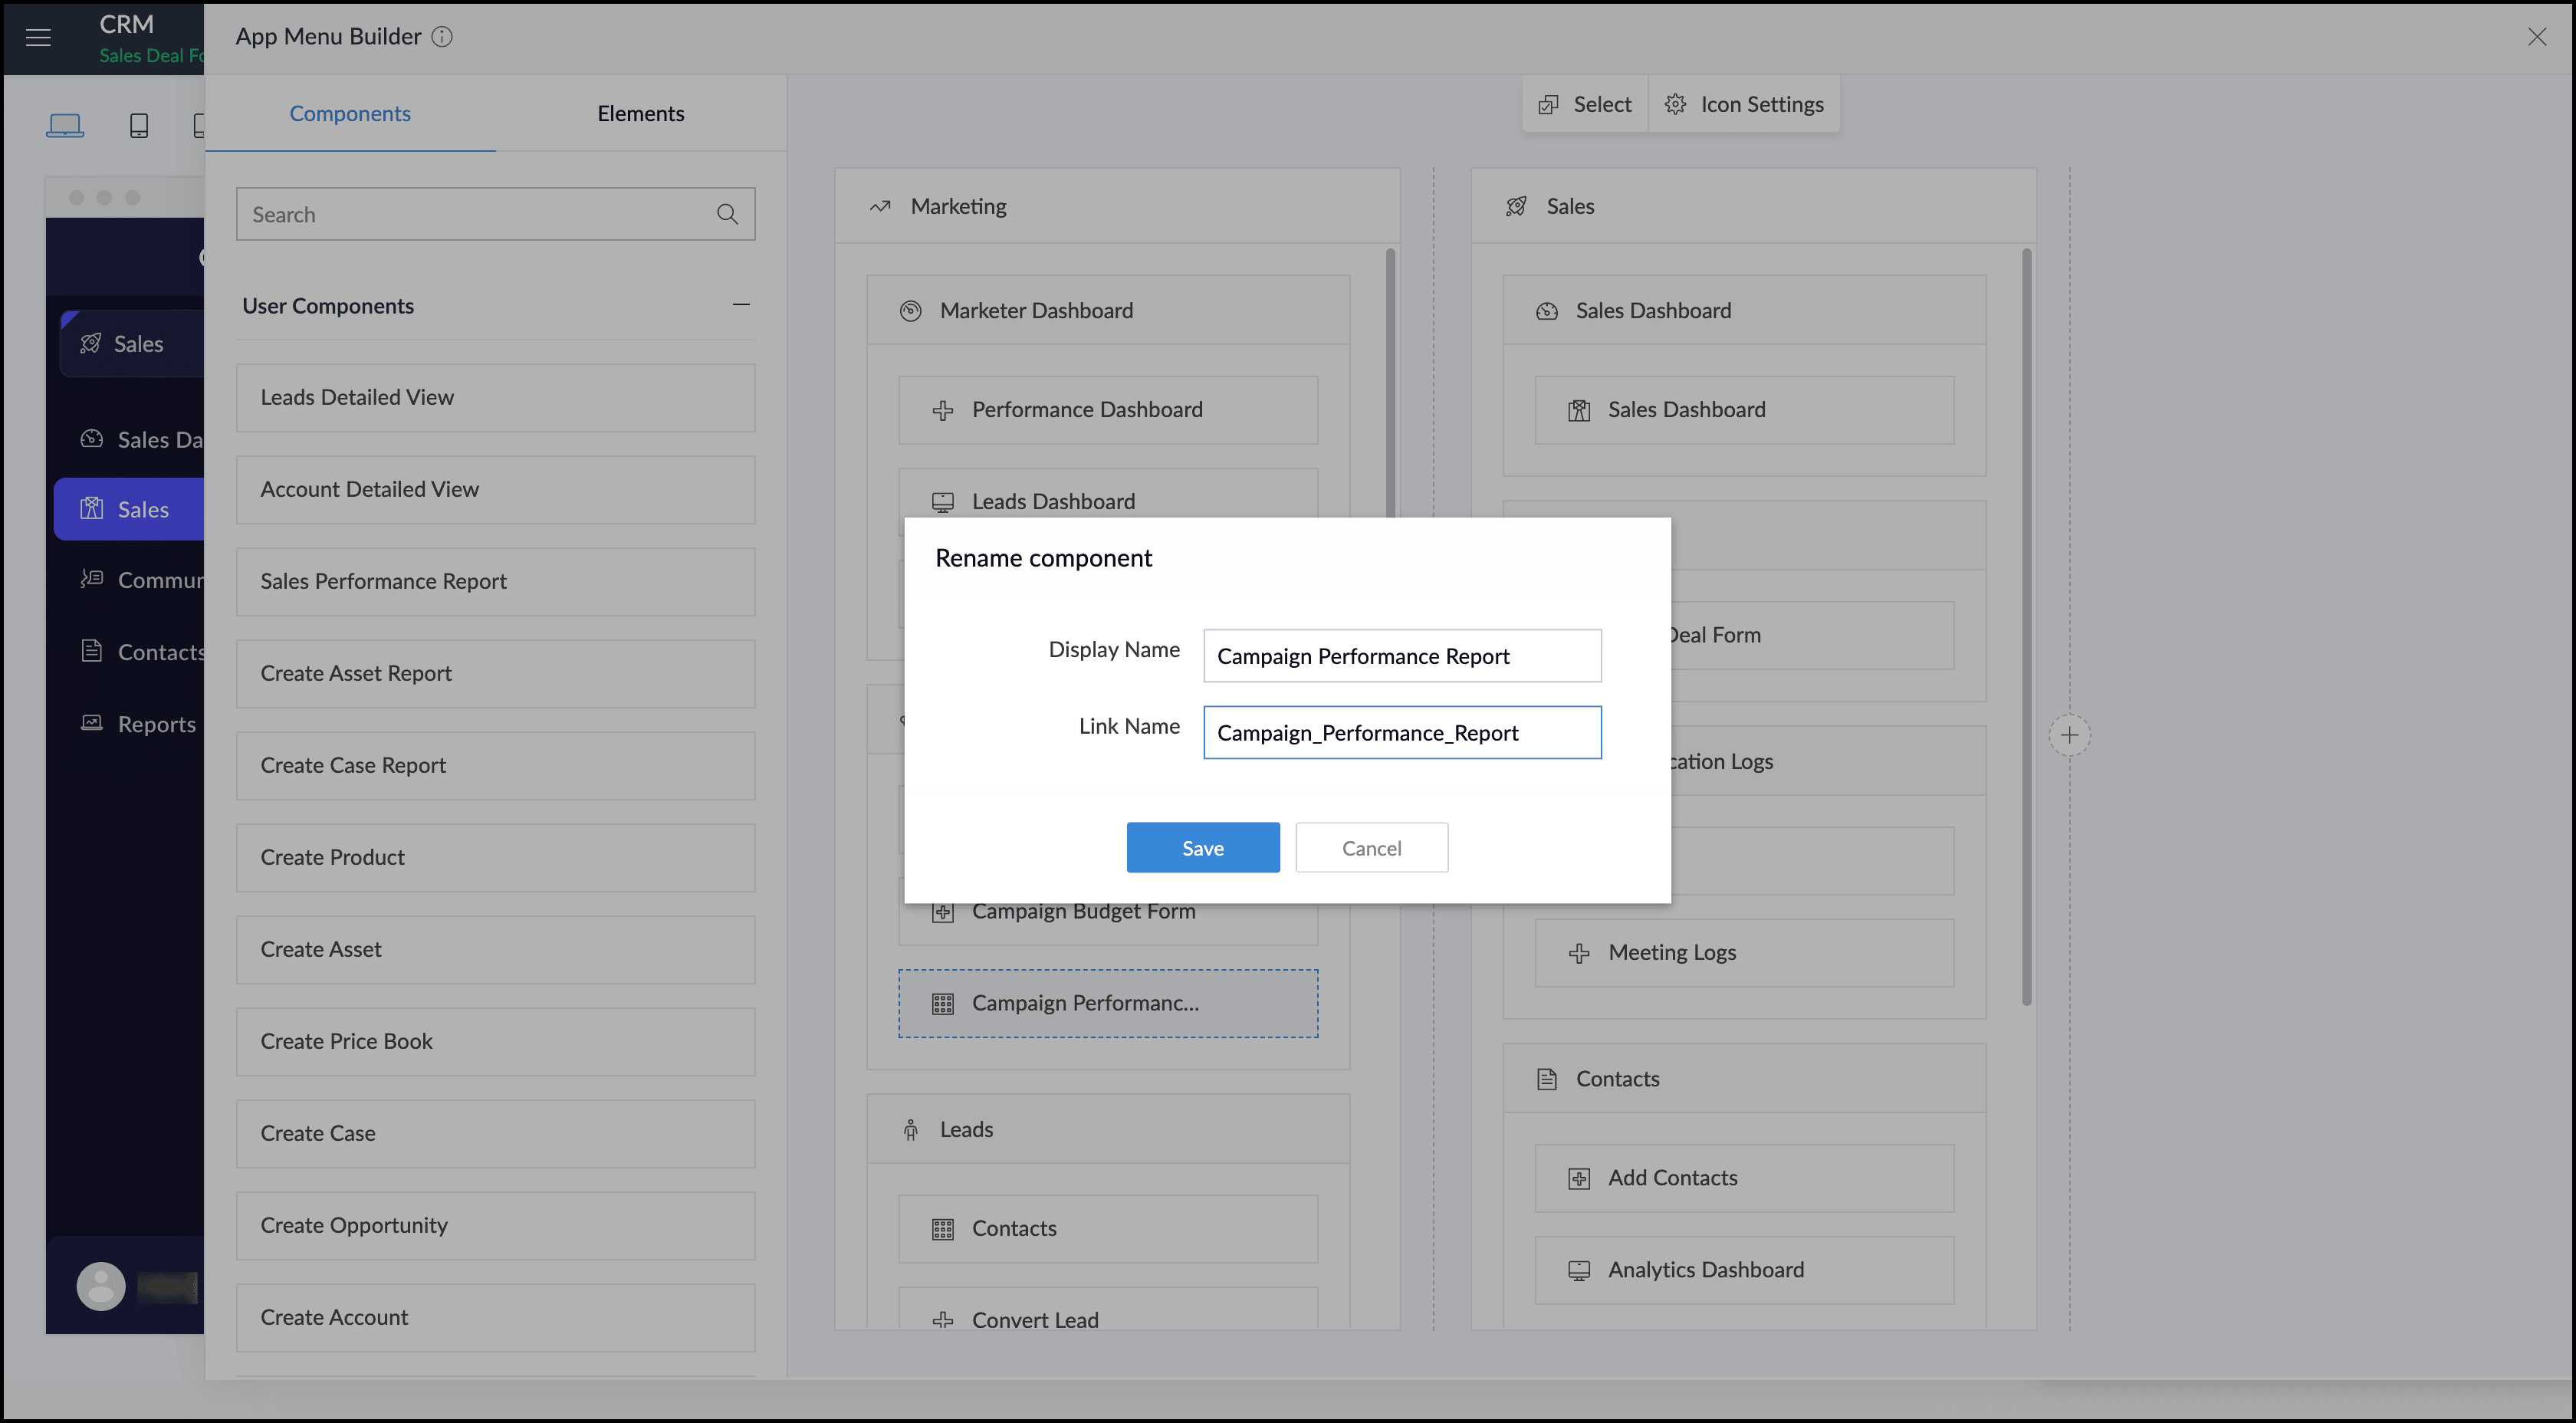Click the Display Name field

click(1401, 655)
